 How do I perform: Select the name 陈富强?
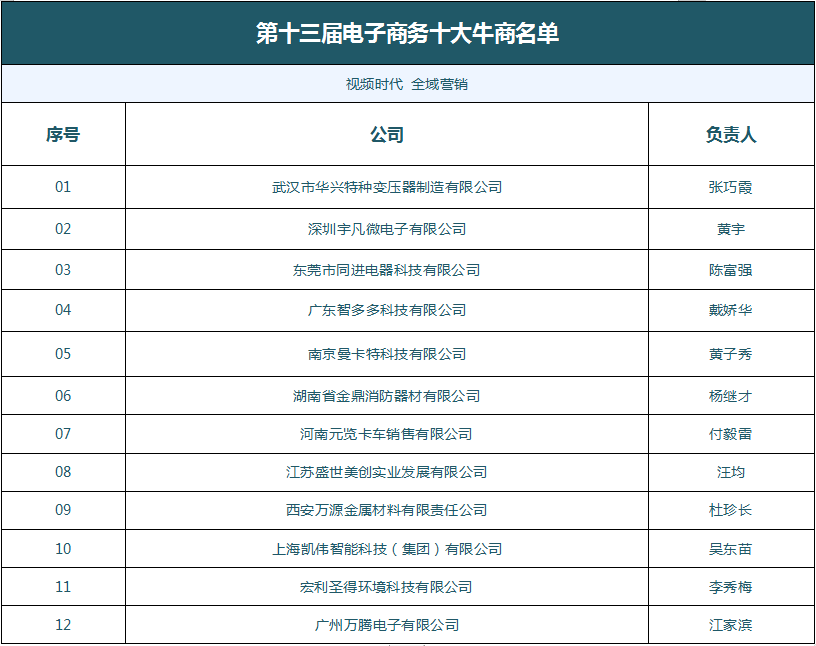click(731, 270)
